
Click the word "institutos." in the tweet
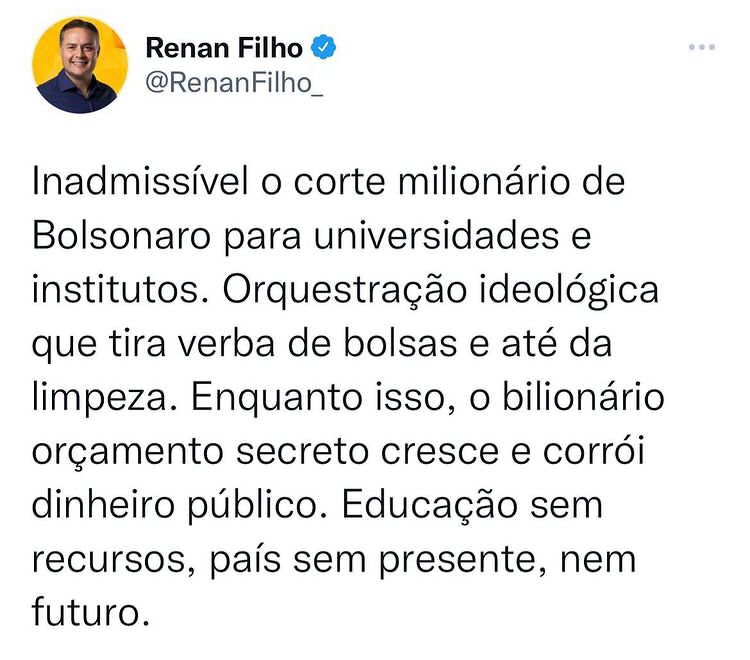[x=121, y=289]
